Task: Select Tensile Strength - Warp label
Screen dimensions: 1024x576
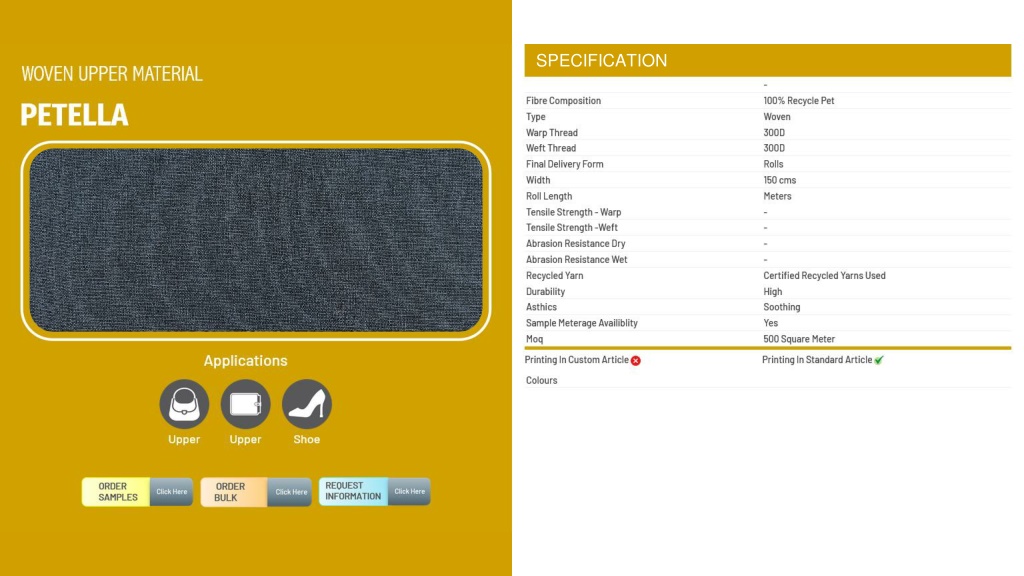Action: (x=573, y=212)
